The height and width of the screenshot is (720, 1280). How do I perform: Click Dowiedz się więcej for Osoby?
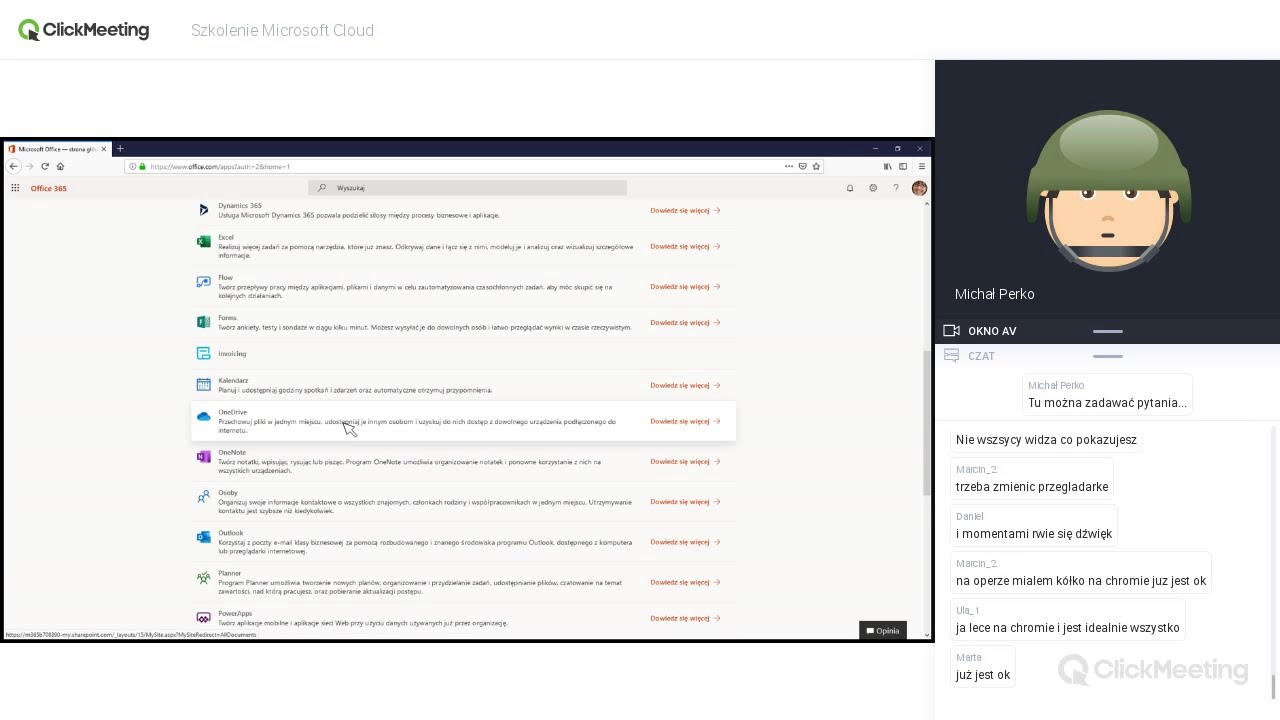point(685,502)
